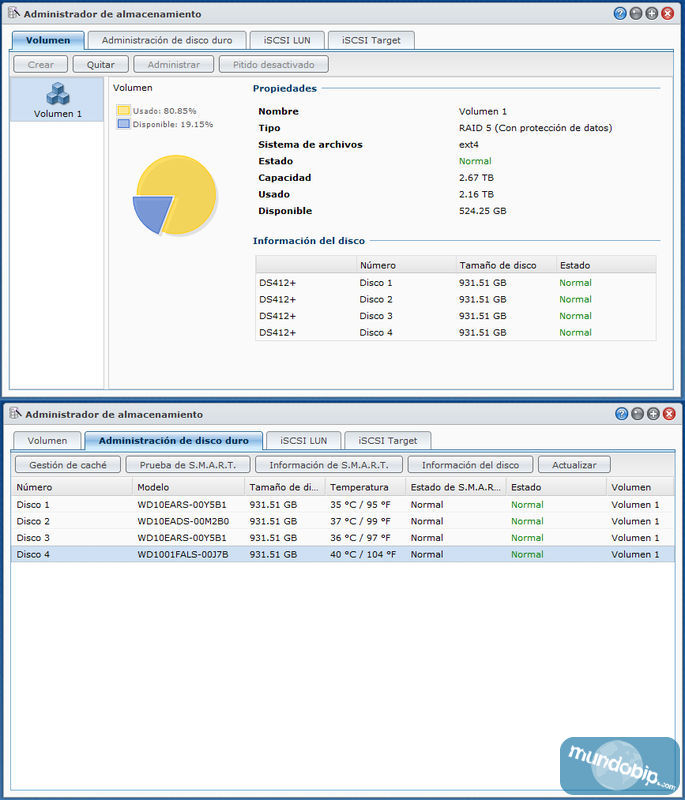The height and width of the screenshot is (800, 685).
Task: Click Tamaño de disco header in top table
Action: point(505,265)
